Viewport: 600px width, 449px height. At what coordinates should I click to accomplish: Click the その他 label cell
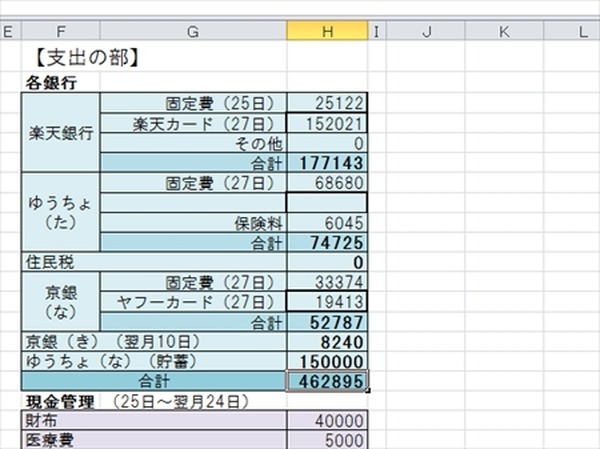pyautogui.click(x=193, y=143)
